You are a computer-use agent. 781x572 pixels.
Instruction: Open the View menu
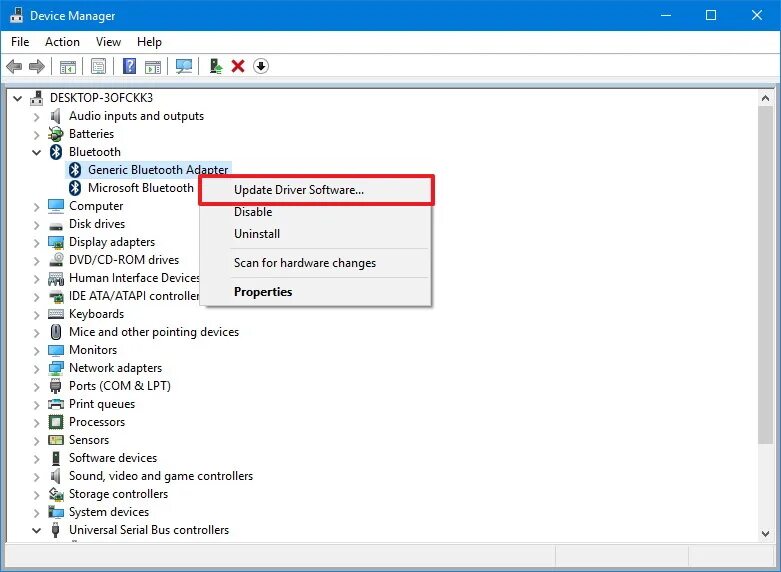[x=108, y=42]
